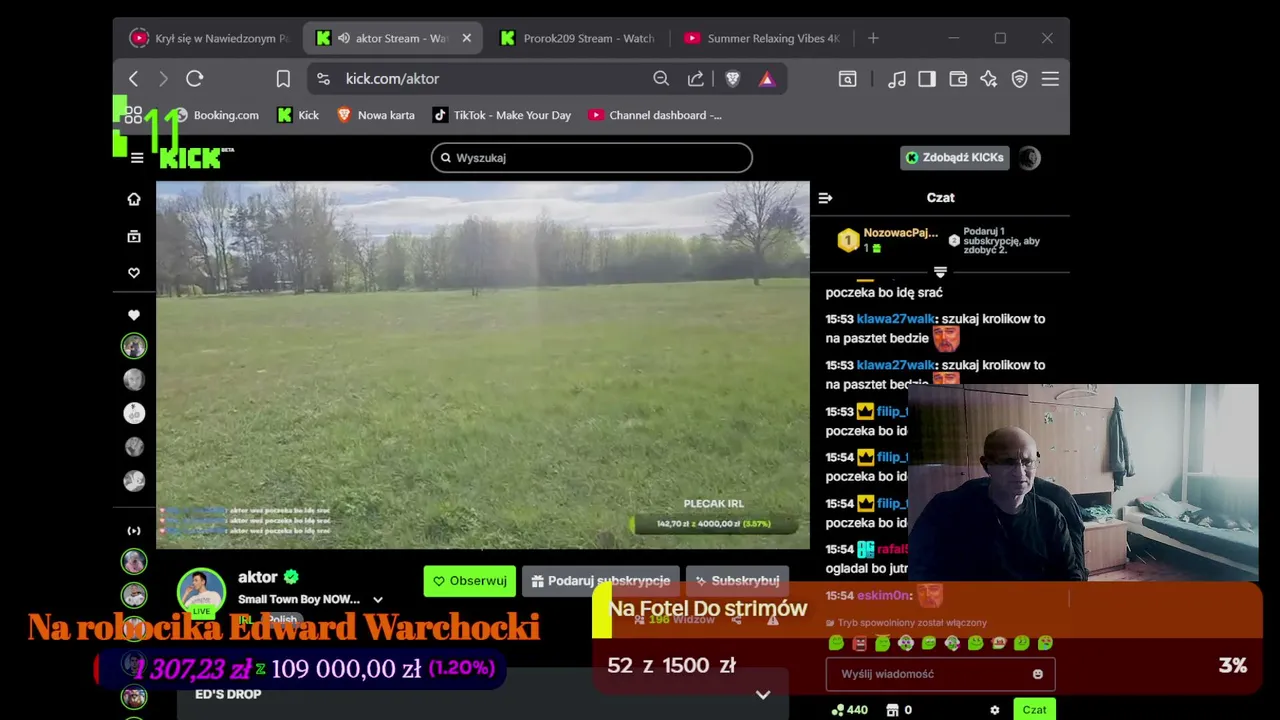Open the Brave Rewards triangle icon
Viewport: 1280px width, 720px height.
tap(767, 79)
